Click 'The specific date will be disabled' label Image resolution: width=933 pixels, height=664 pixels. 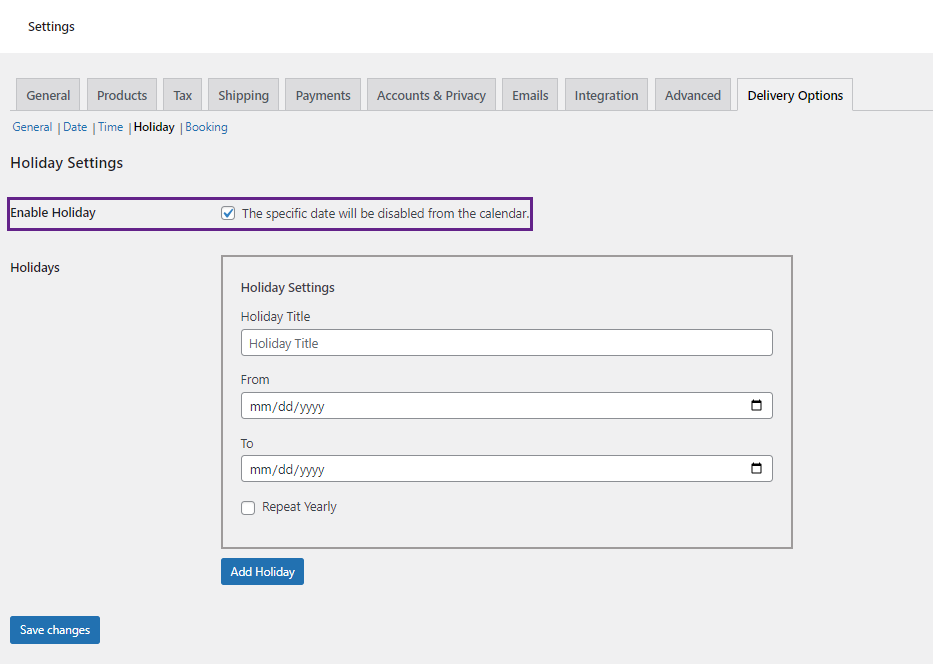pyautogui.click(x=386, y=214)
